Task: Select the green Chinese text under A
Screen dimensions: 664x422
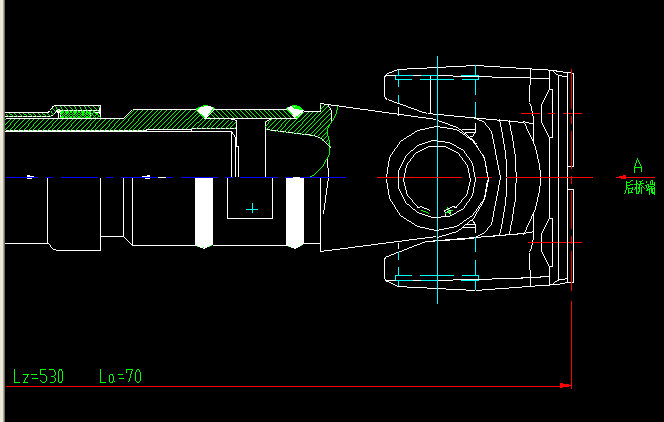Action: [x=638, y=187]
